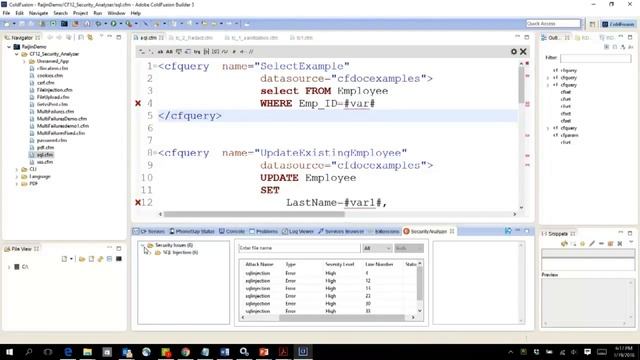
Task: Expand the PDF folder
Action: tap(17, 184)
